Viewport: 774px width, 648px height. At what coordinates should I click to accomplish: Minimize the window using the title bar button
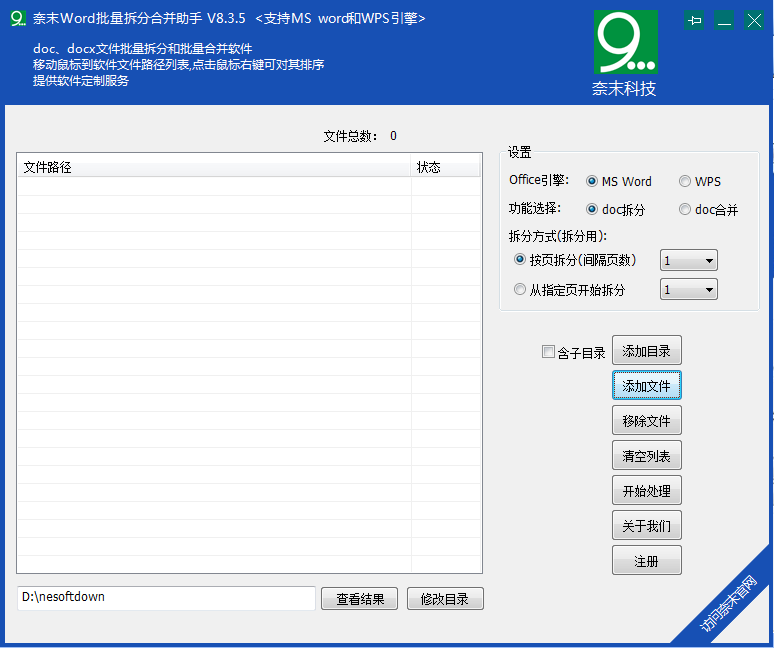tap(724, 20)
